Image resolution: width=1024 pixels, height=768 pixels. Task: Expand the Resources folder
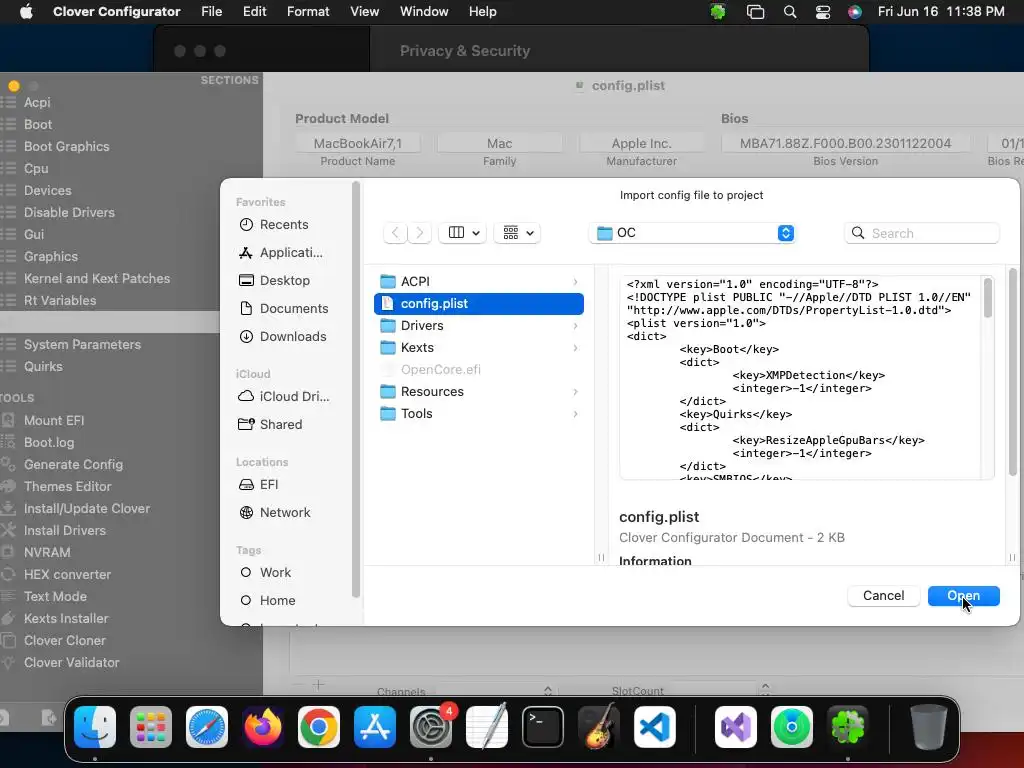(575, 392)
